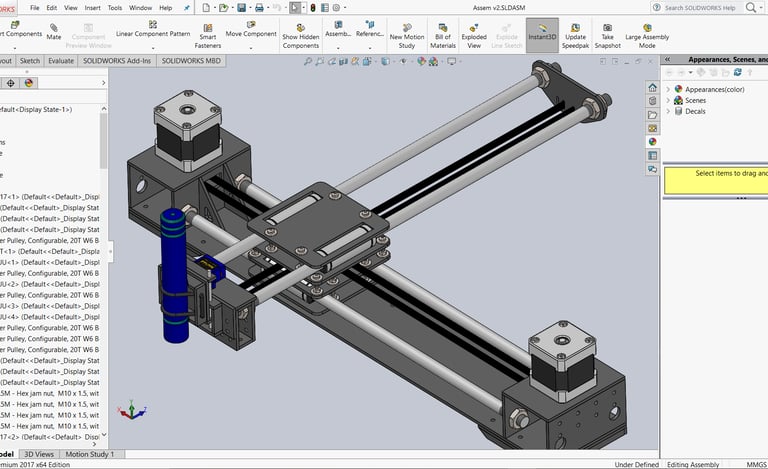
Task: Open the MMGS units menu
Action: coord(756,464)
